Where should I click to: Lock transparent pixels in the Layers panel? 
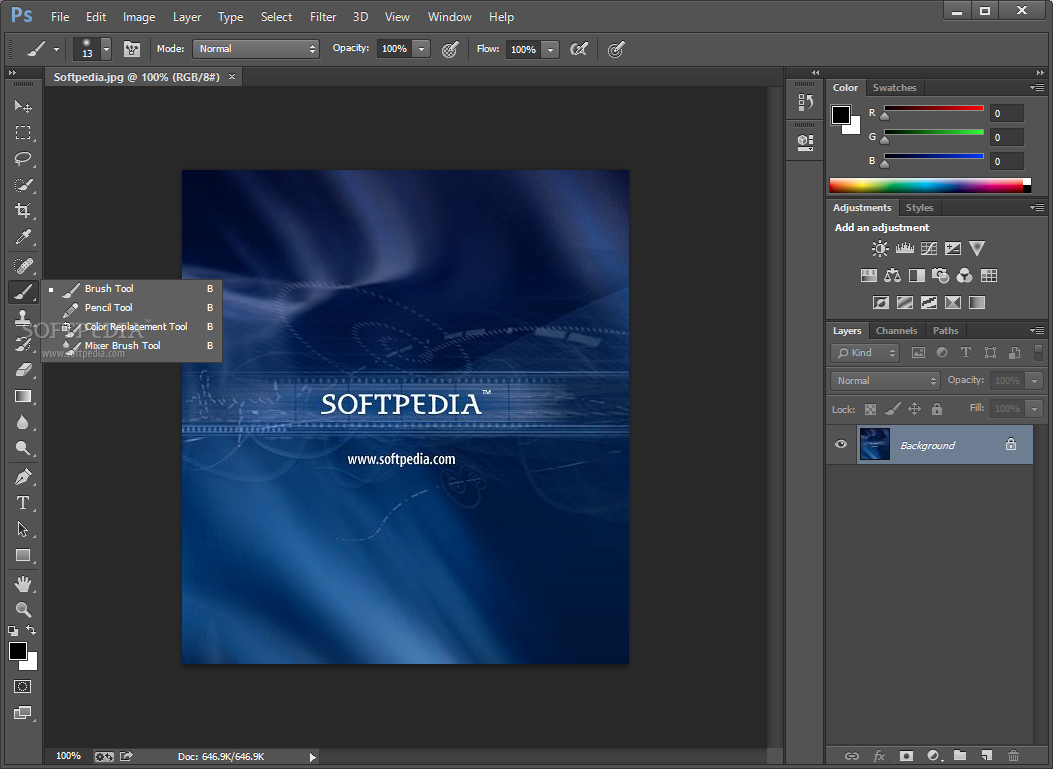pyautogui.click(x=870, y=409)
